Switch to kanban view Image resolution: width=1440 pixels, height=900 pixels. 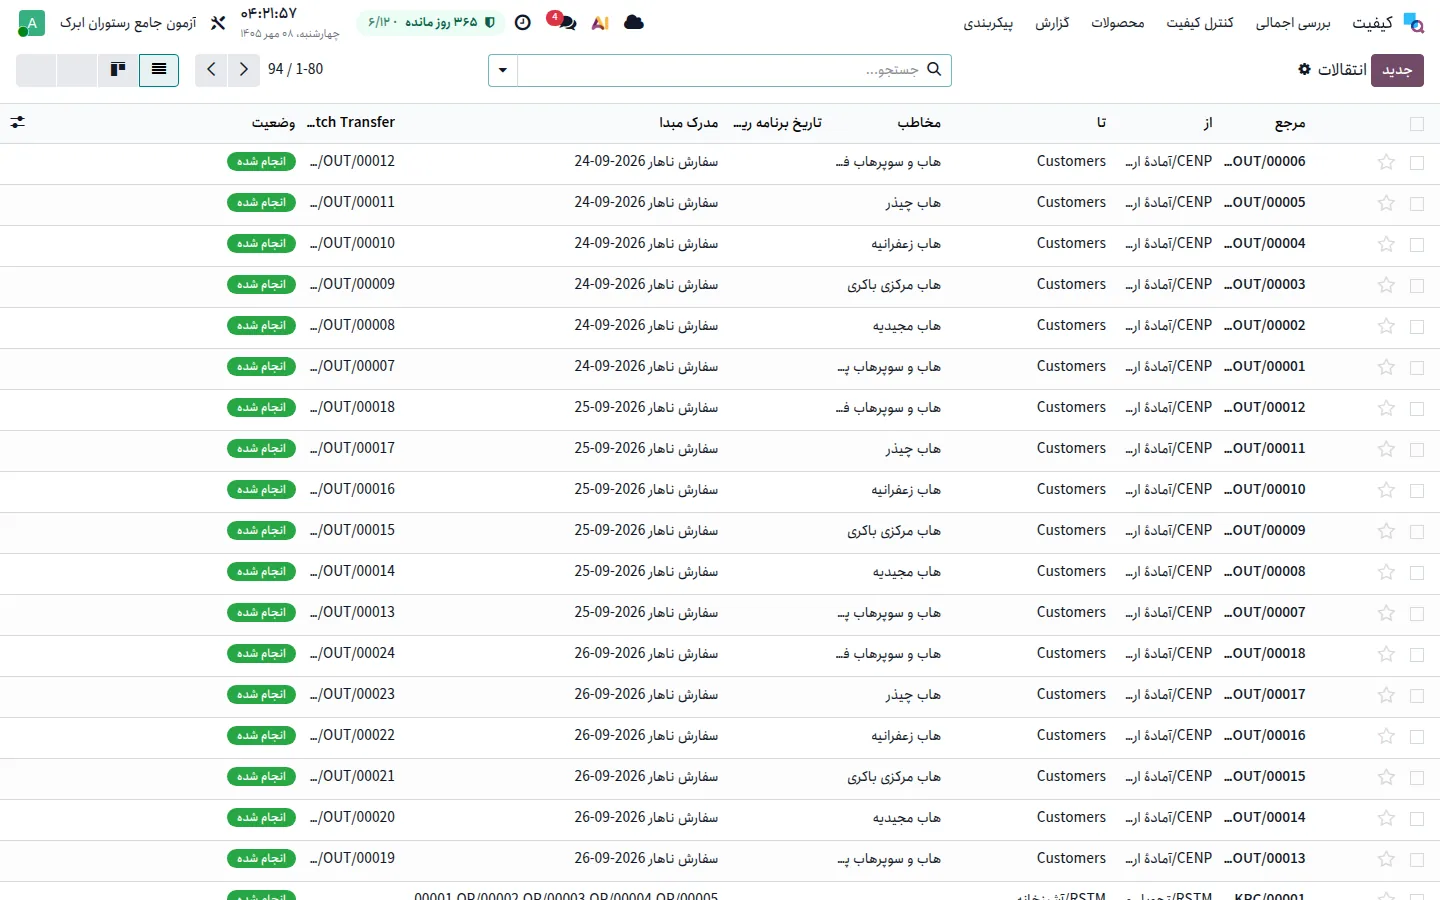click(x=118, y=70)
